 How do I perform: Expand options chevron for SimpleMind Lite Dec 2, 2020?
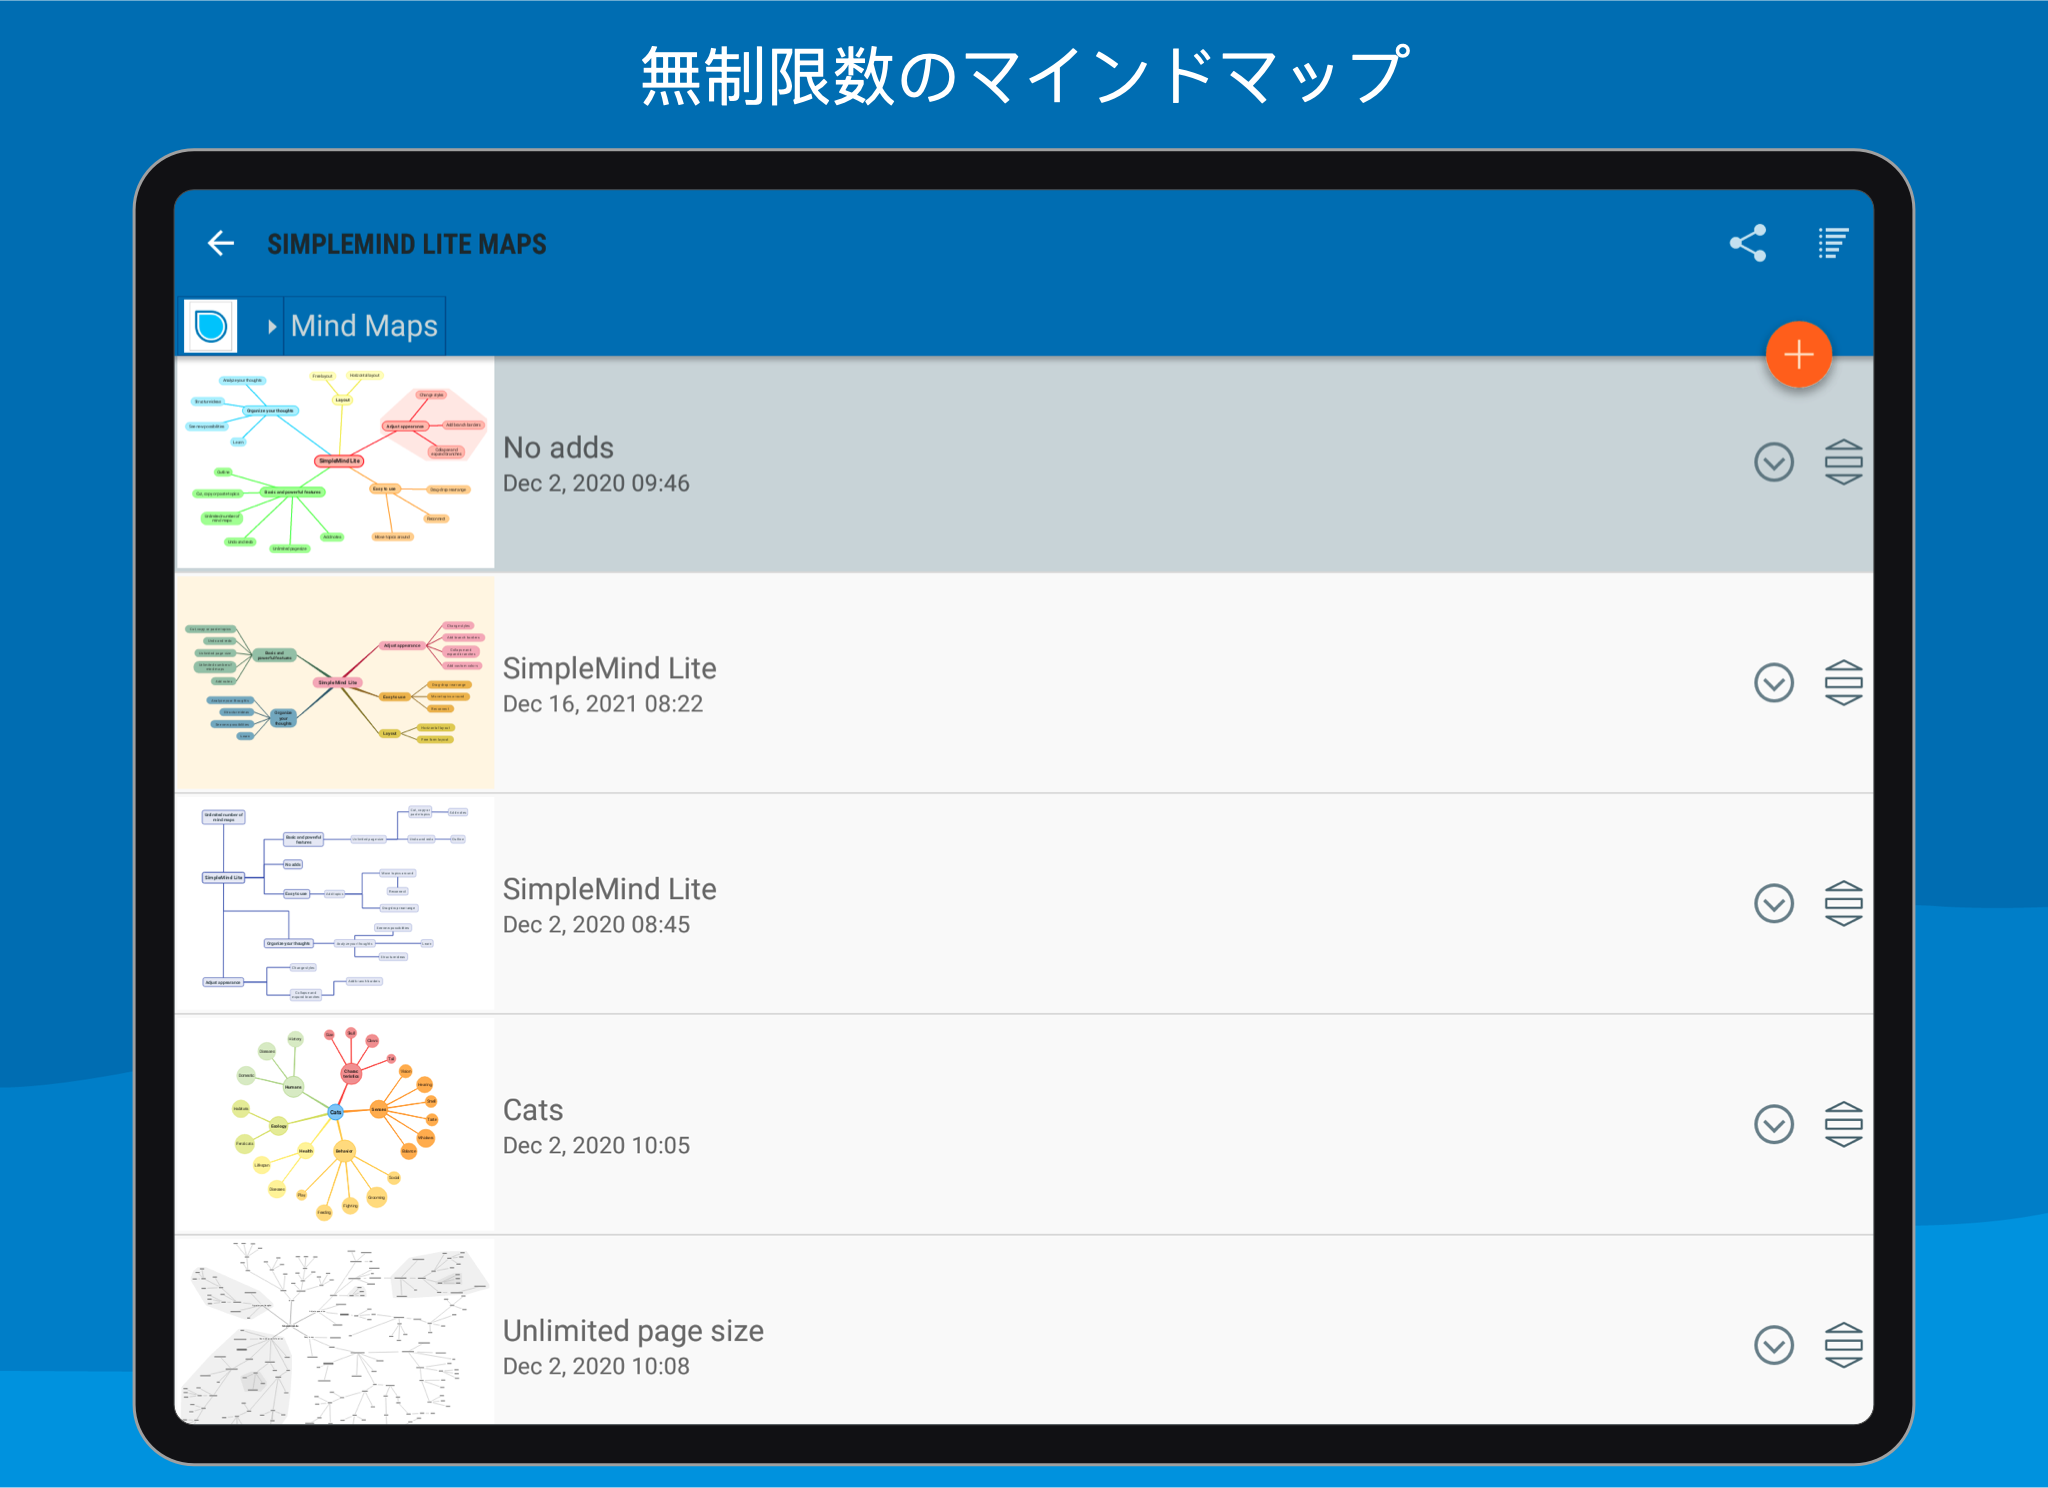1774,904
